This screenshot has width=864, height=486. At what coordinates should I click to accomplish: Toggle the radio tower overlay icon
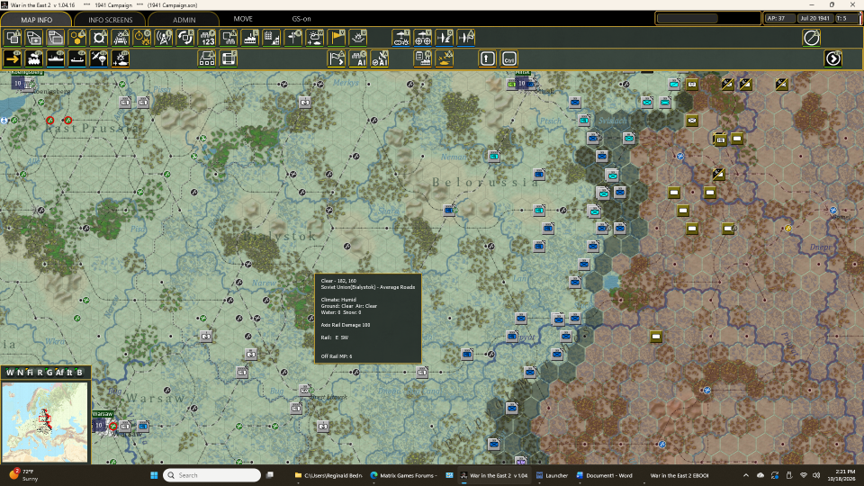(164, 38)
